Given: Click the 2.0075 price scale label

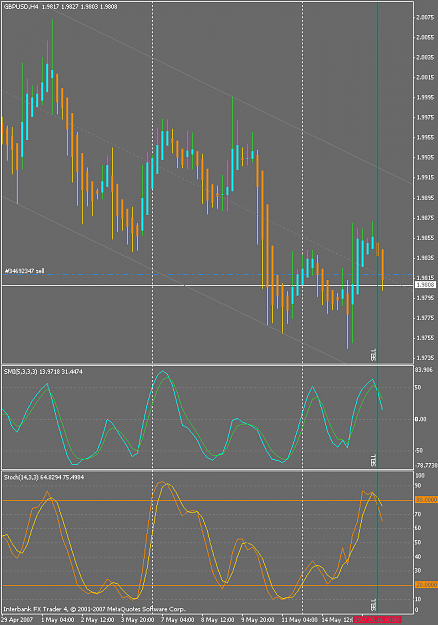Looking at the screenshot, I should click(425, 18).
